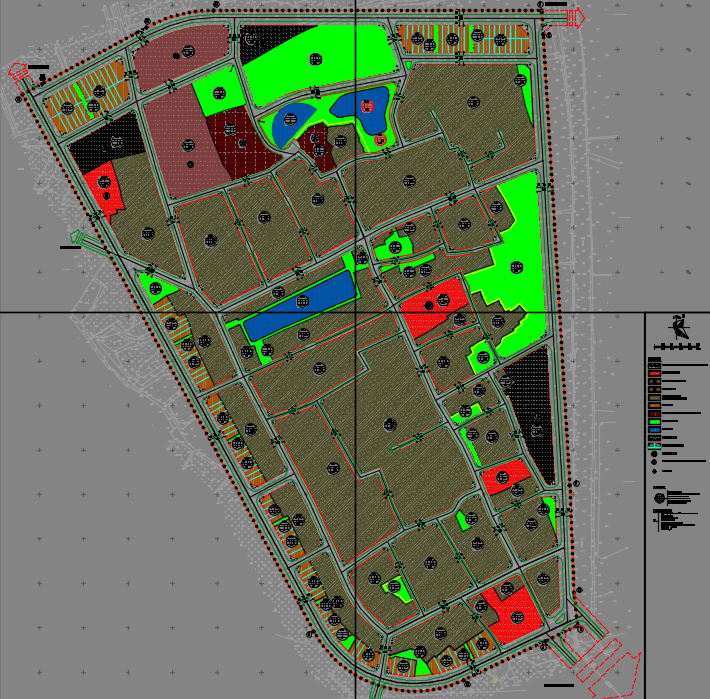Select the blue swatch in the legend
Viewport: 710px width, 699px height.
[654, 430]
